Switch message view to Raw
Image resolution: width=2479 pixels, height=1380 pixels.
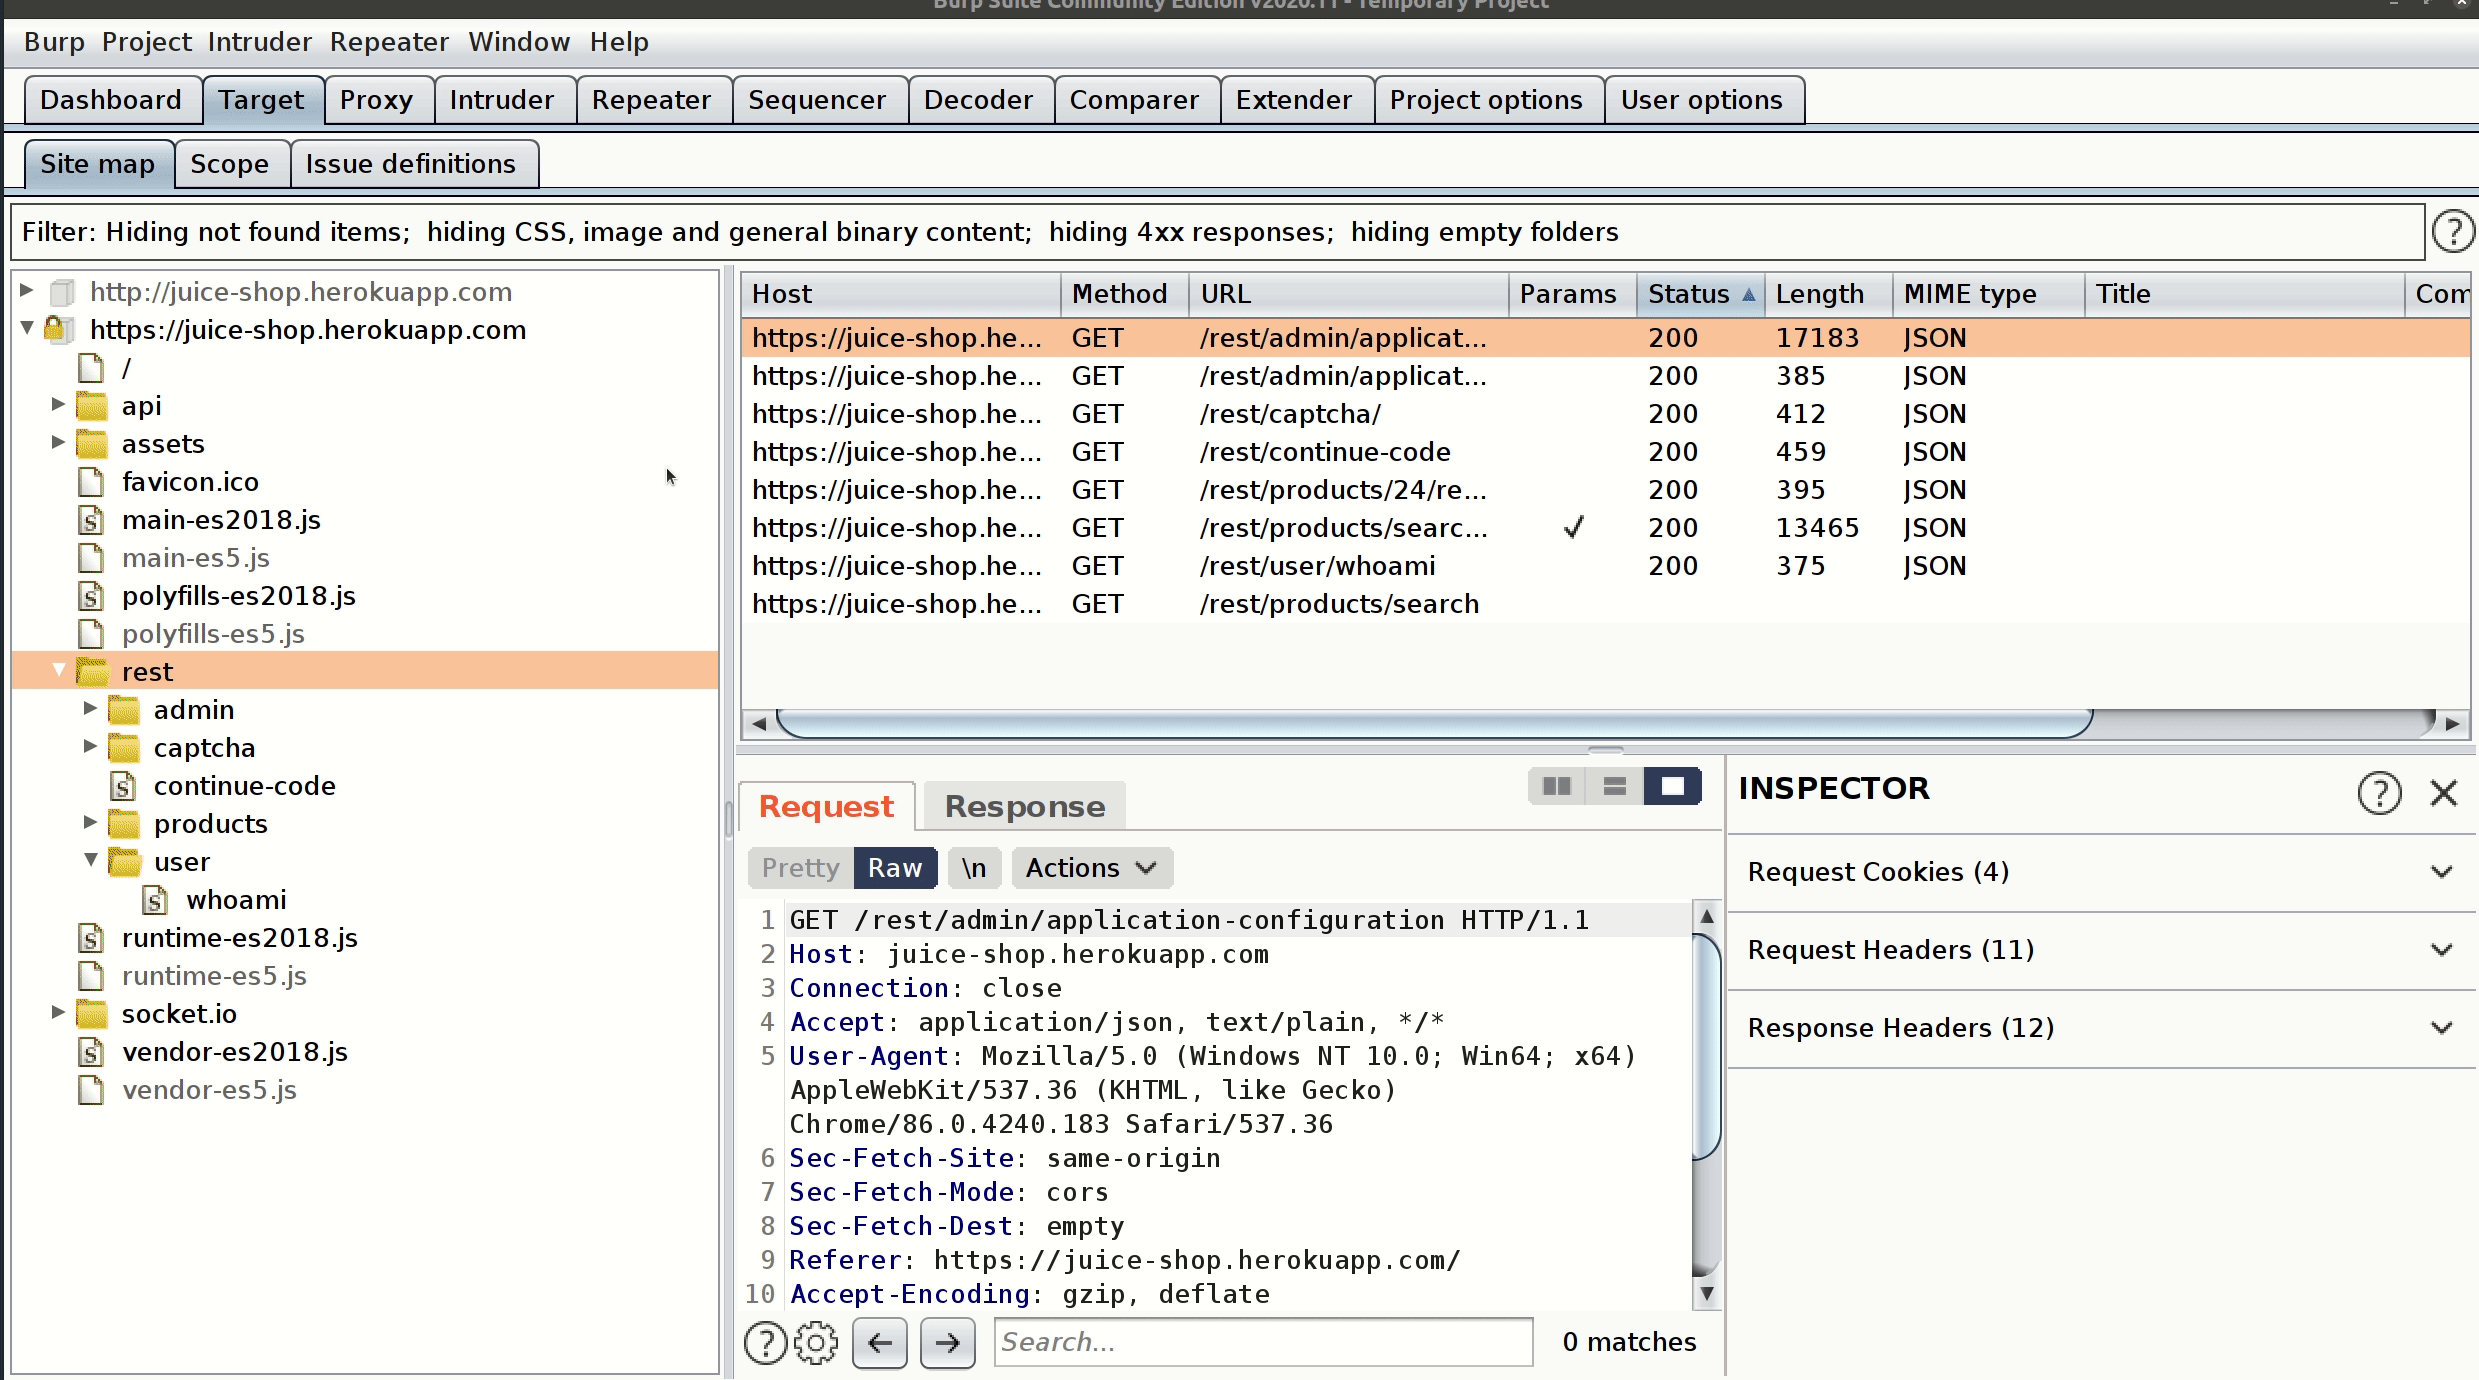(x=895, y=868)
